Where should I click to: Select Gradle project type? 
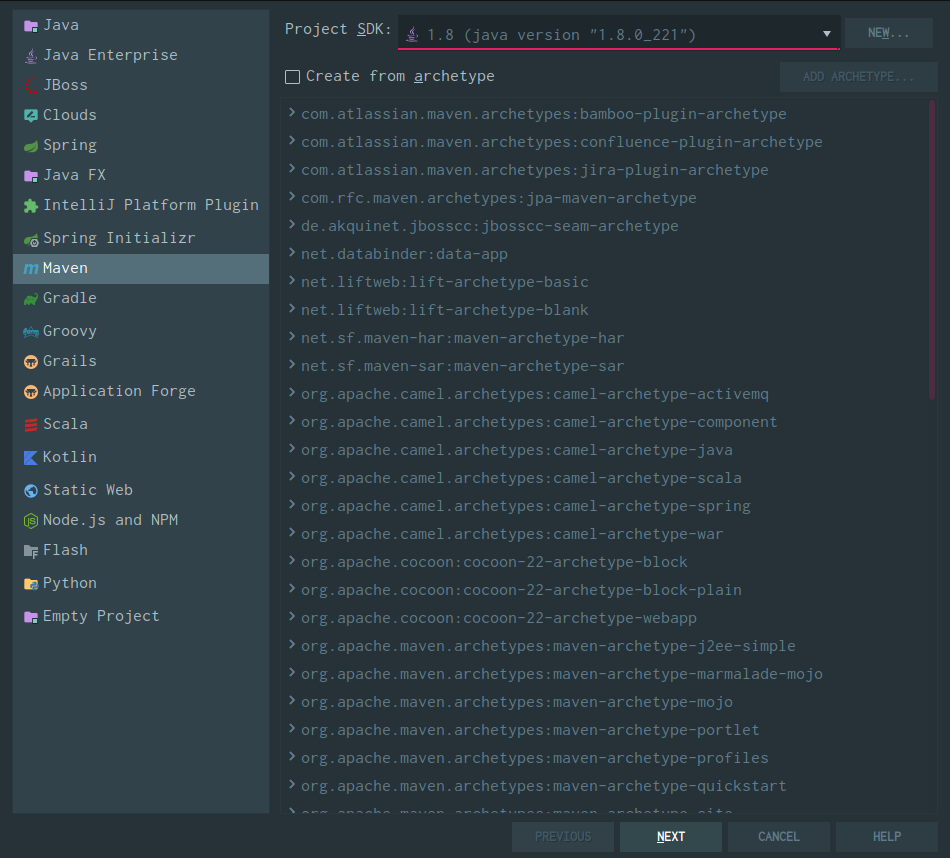141,299
